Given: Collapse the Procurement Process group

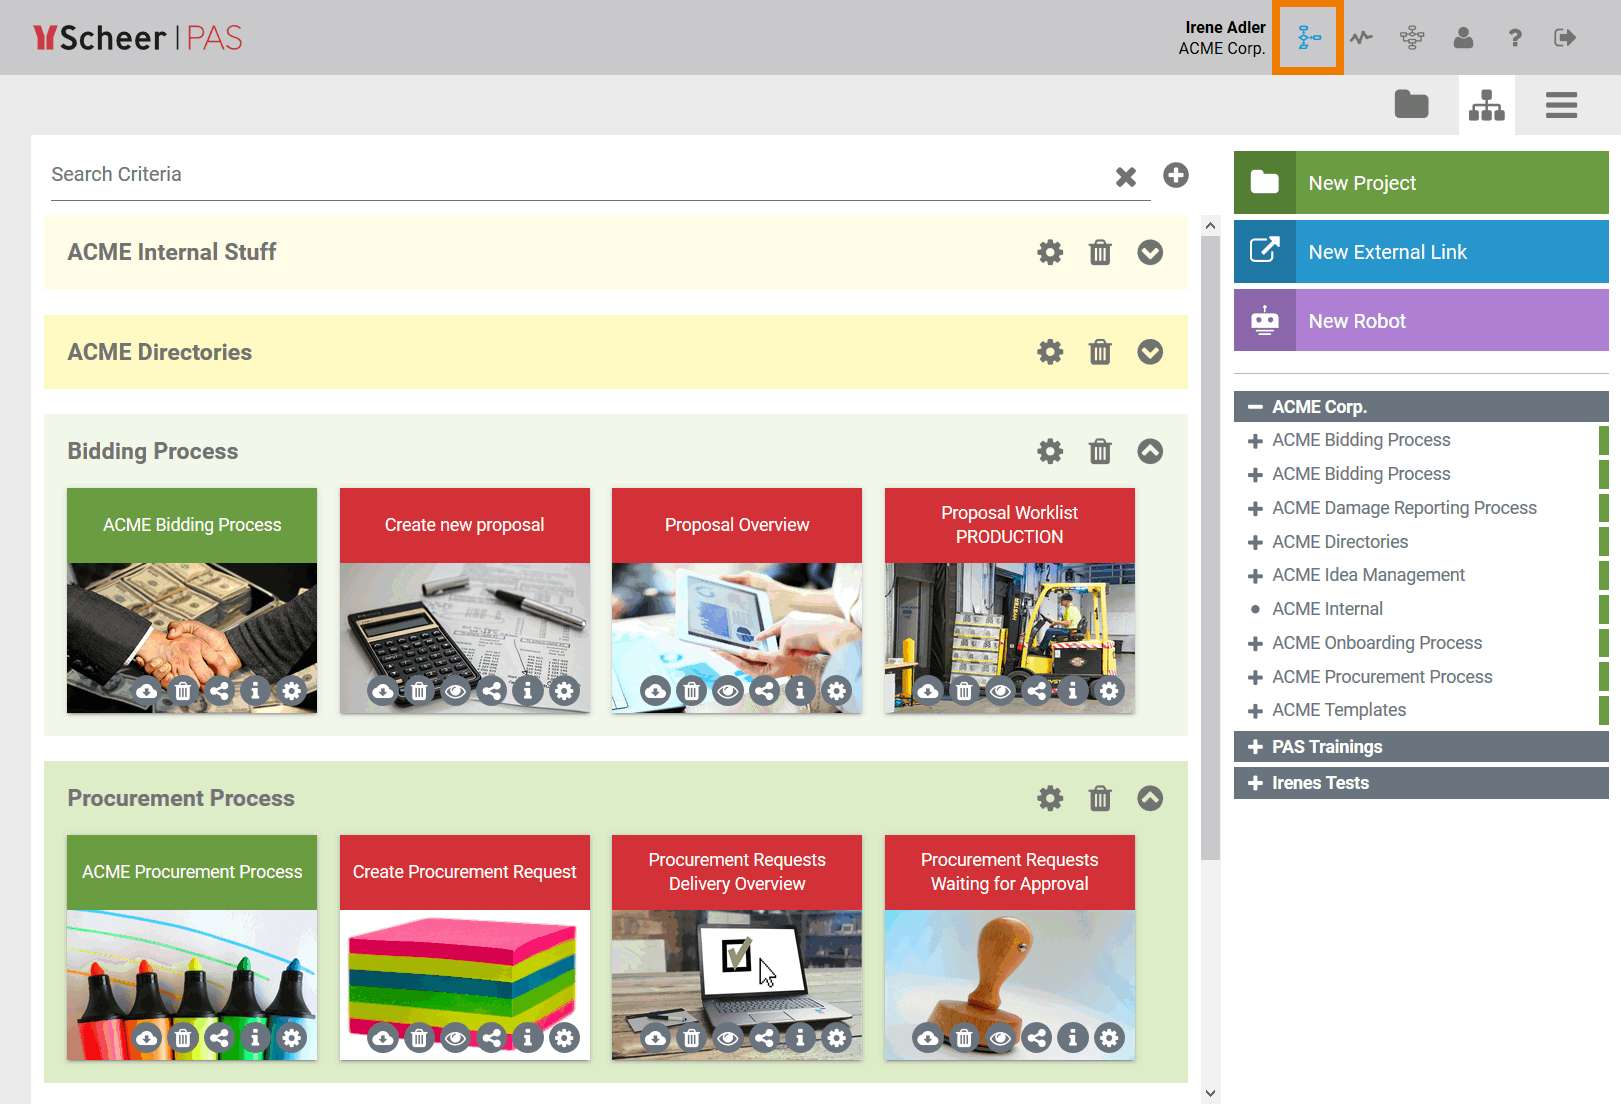Looking at the screenshot, I should tap(1150, 798).
